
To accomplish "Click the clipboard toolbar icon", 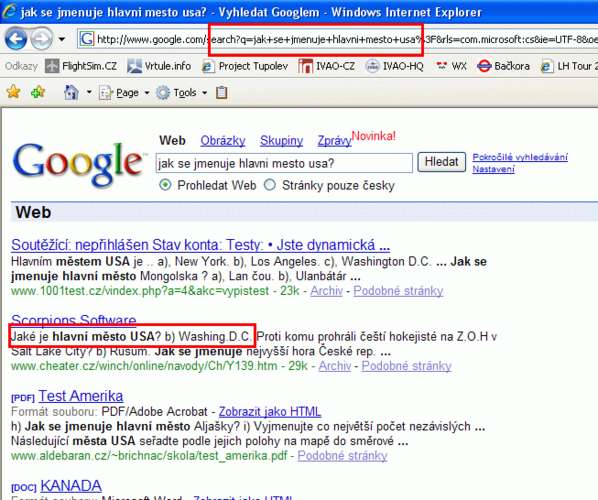I will 222,93.
